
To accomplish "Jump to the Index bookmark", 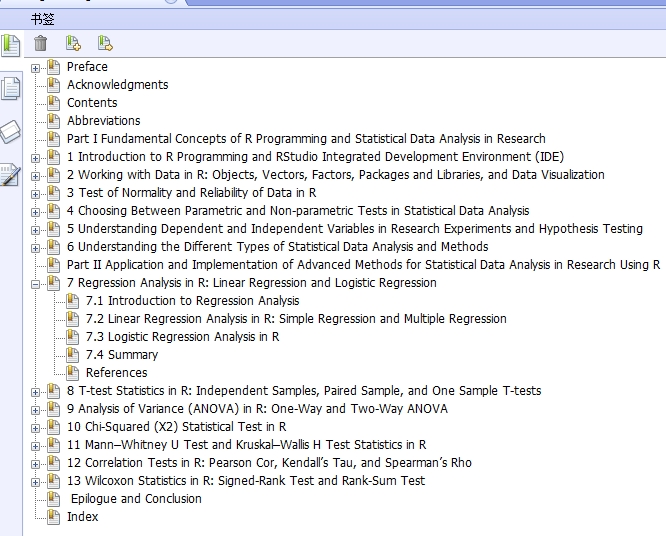I will pyautogui.click(x=82, y=516).
